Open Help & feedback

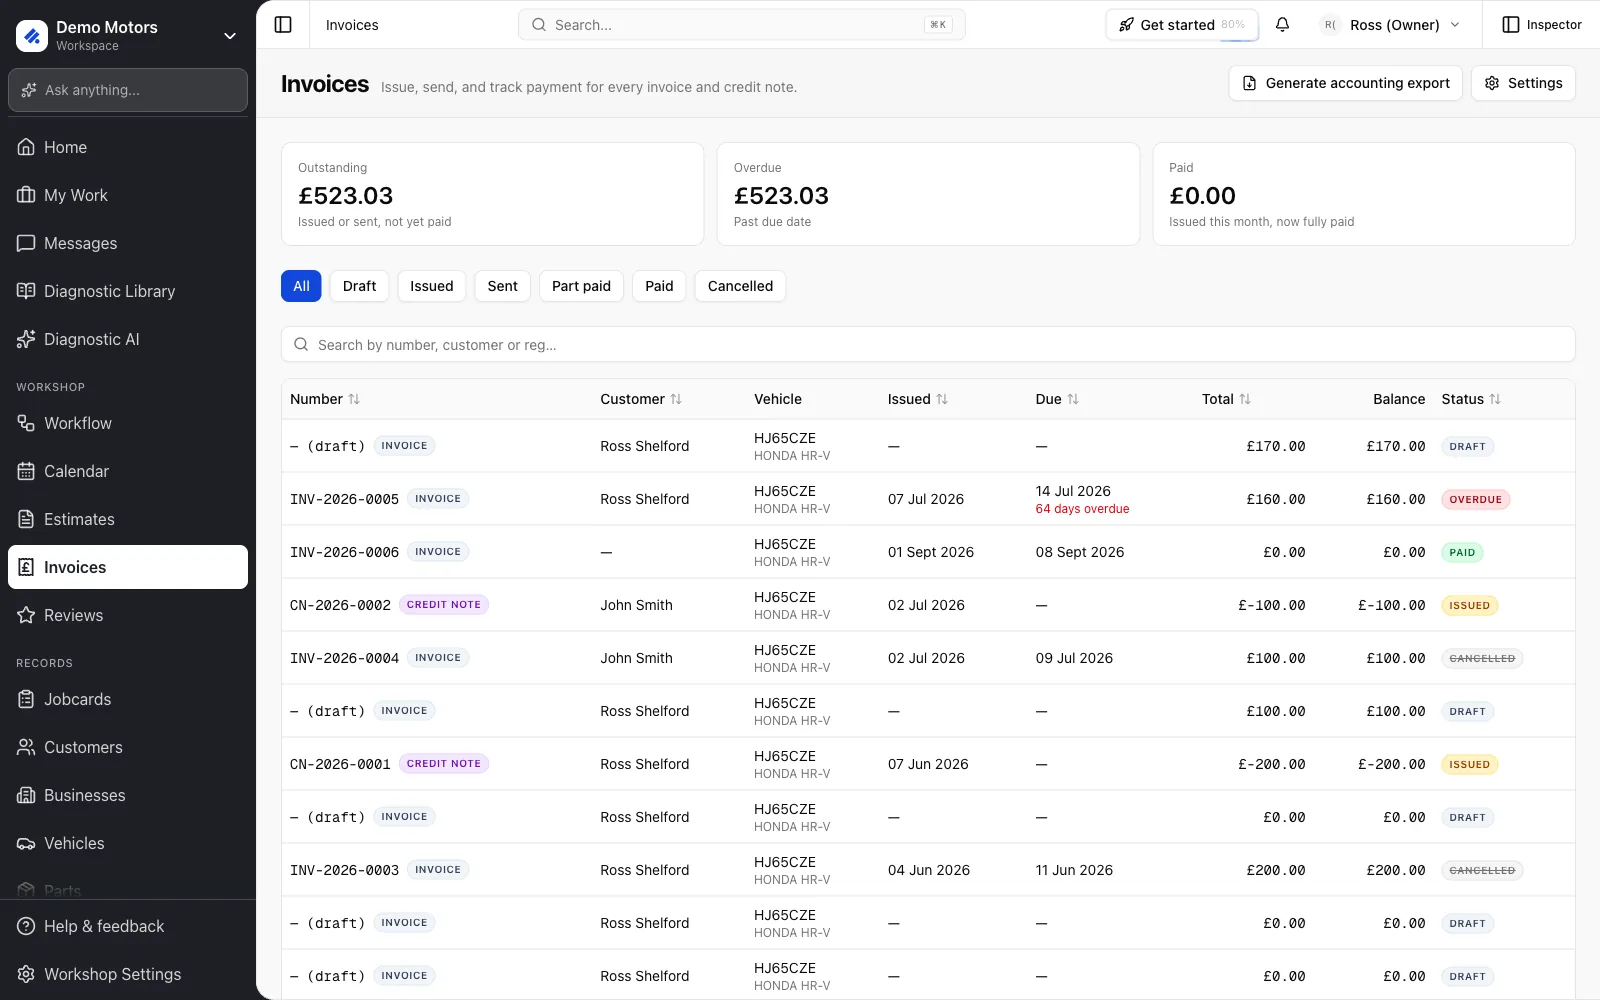click(128, 926)
